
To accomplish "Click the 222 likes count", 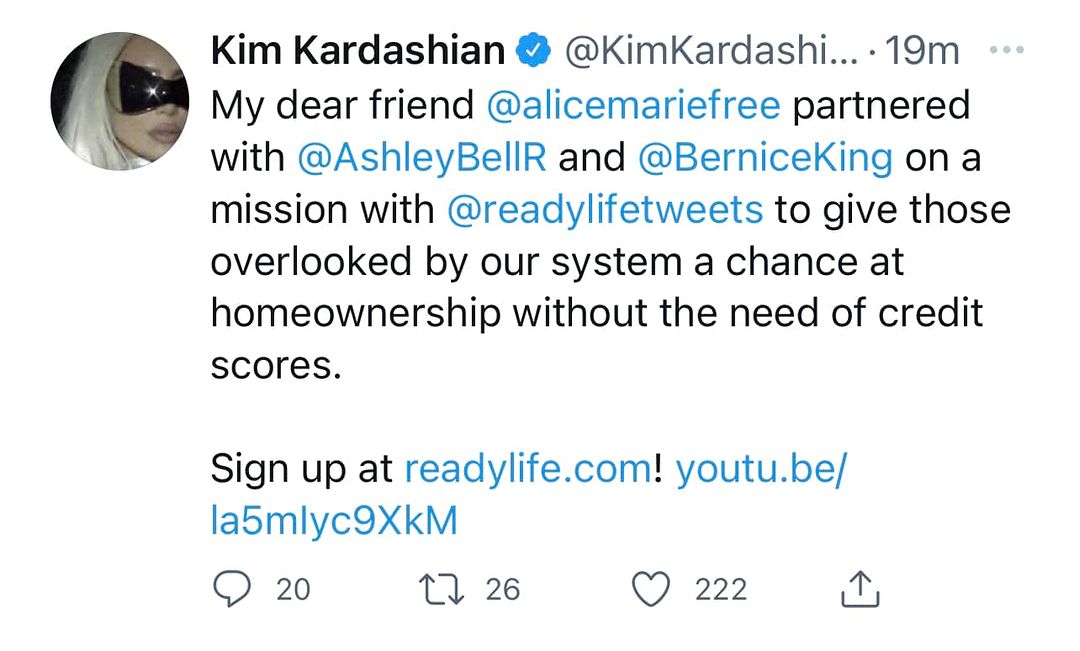I will [721, 590].
